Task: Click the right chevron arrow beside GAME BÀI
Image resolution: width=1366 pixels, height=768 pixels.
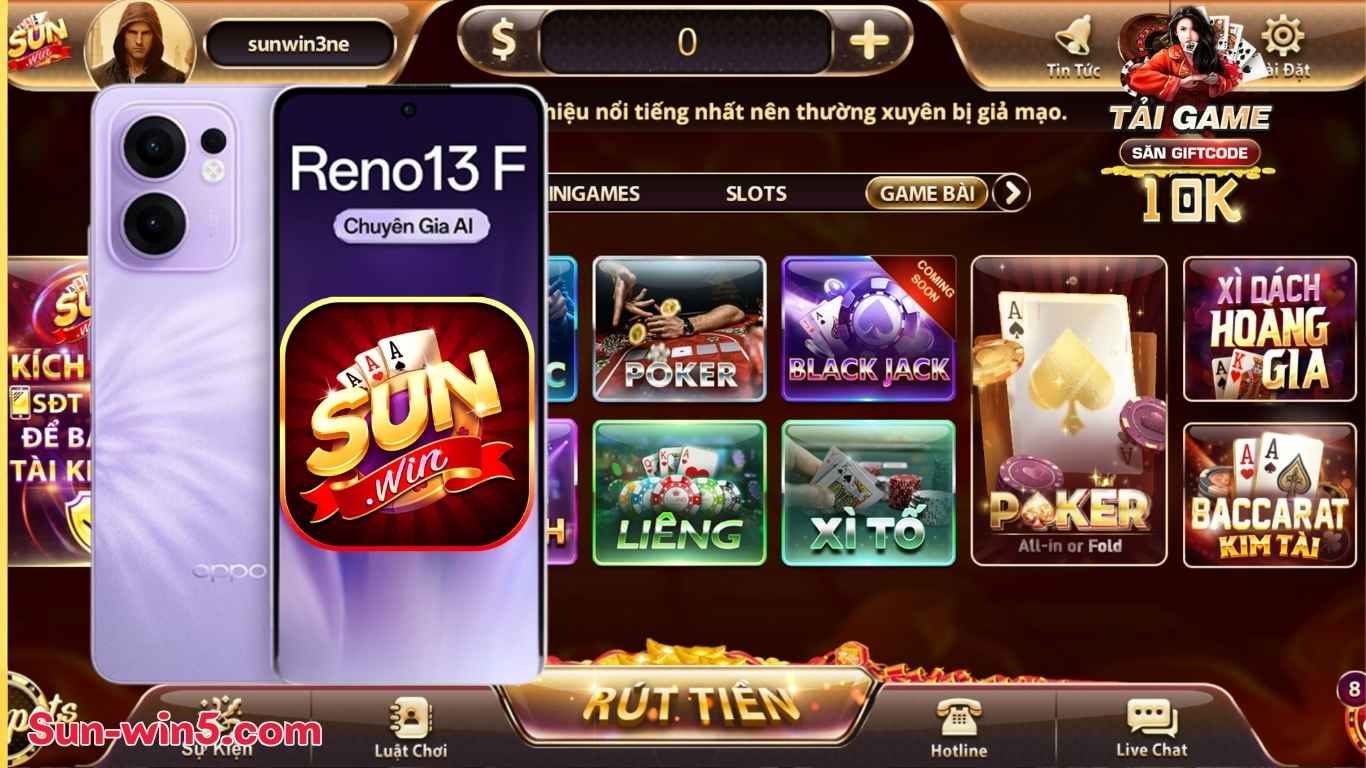Action: [1011, 193]
